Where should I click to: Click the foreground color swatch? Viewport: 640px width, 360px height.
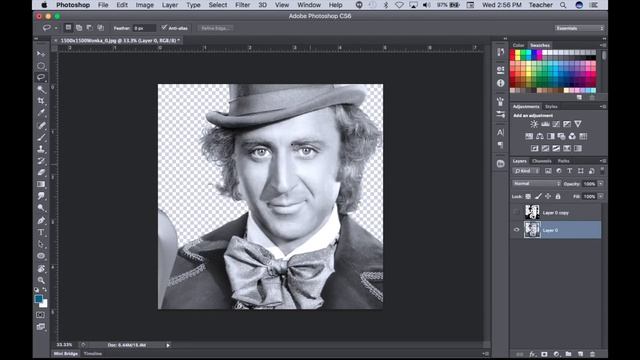tap(39, 299)
